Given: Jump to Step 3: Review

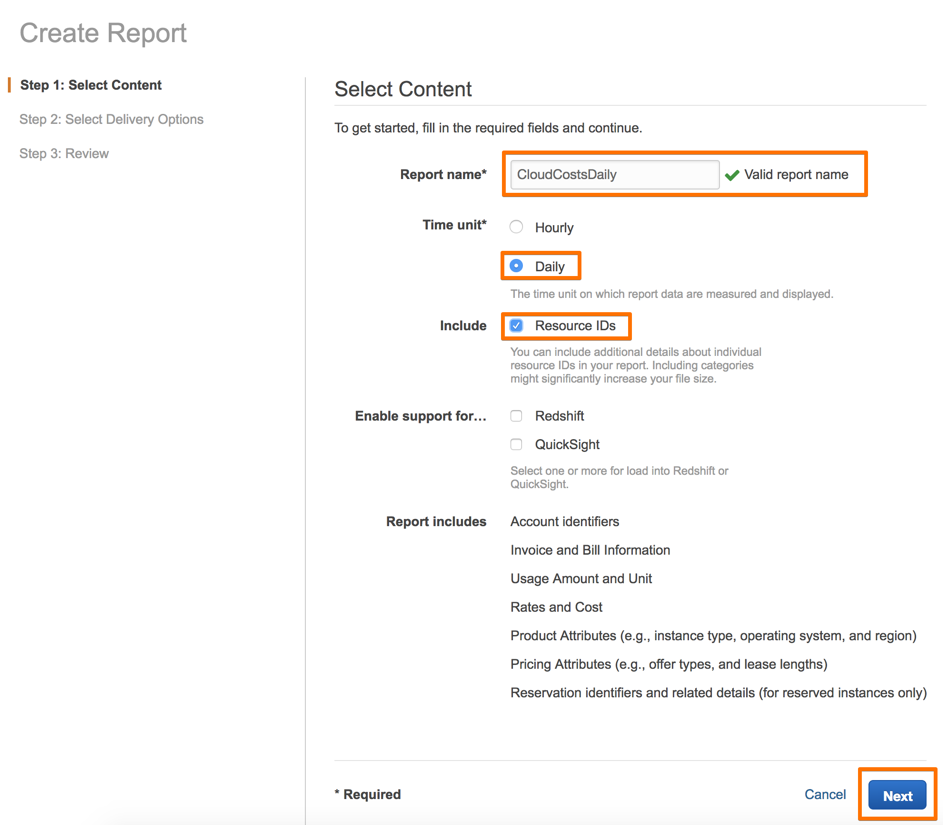Looking at the screenshot, I should tap(64, 153).
